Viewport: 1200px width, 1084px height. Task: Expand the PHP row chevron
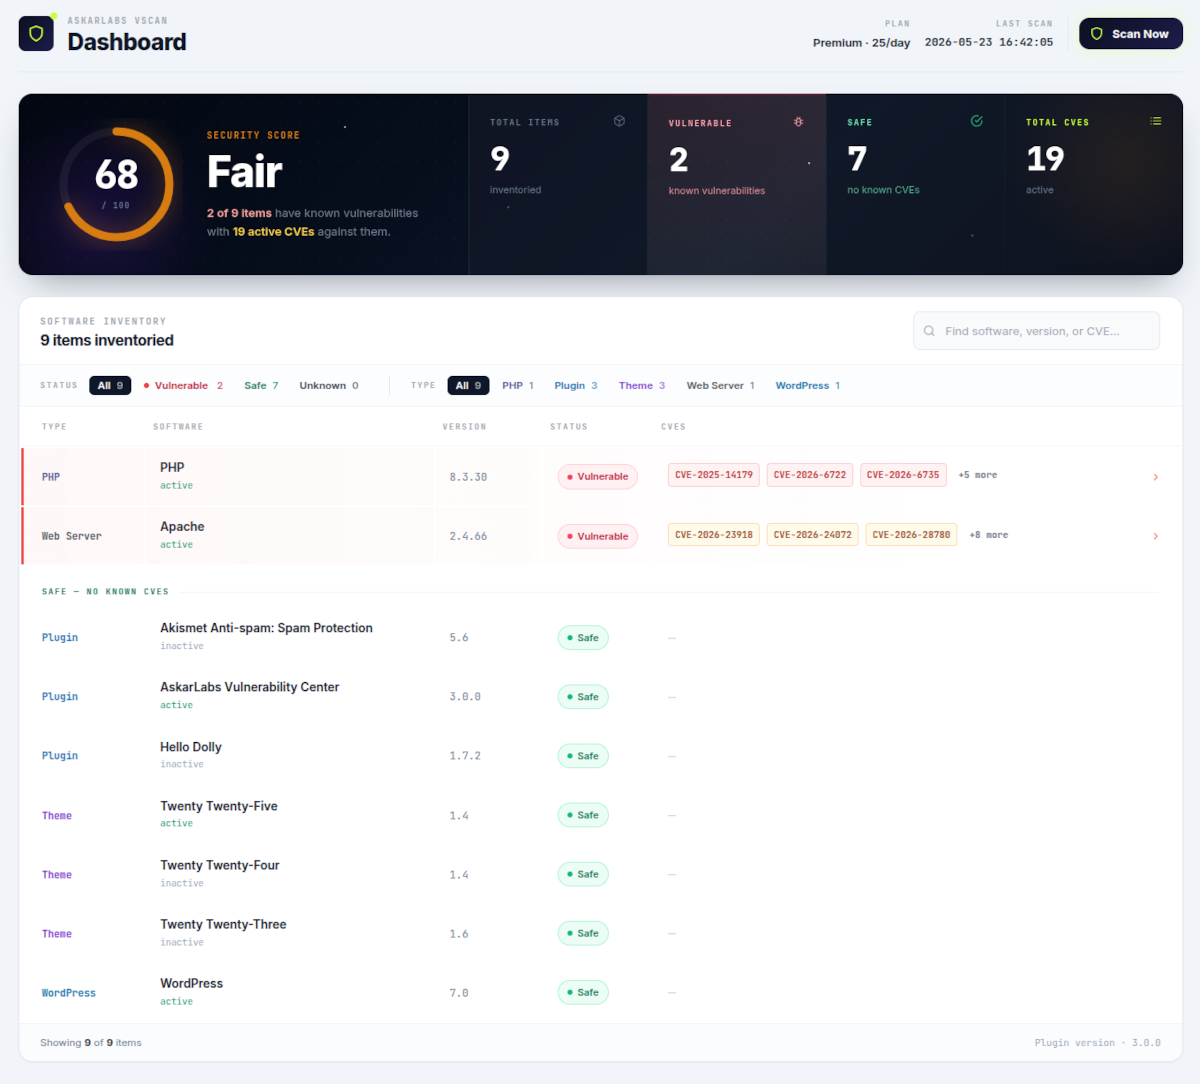tap(1156, 477)
